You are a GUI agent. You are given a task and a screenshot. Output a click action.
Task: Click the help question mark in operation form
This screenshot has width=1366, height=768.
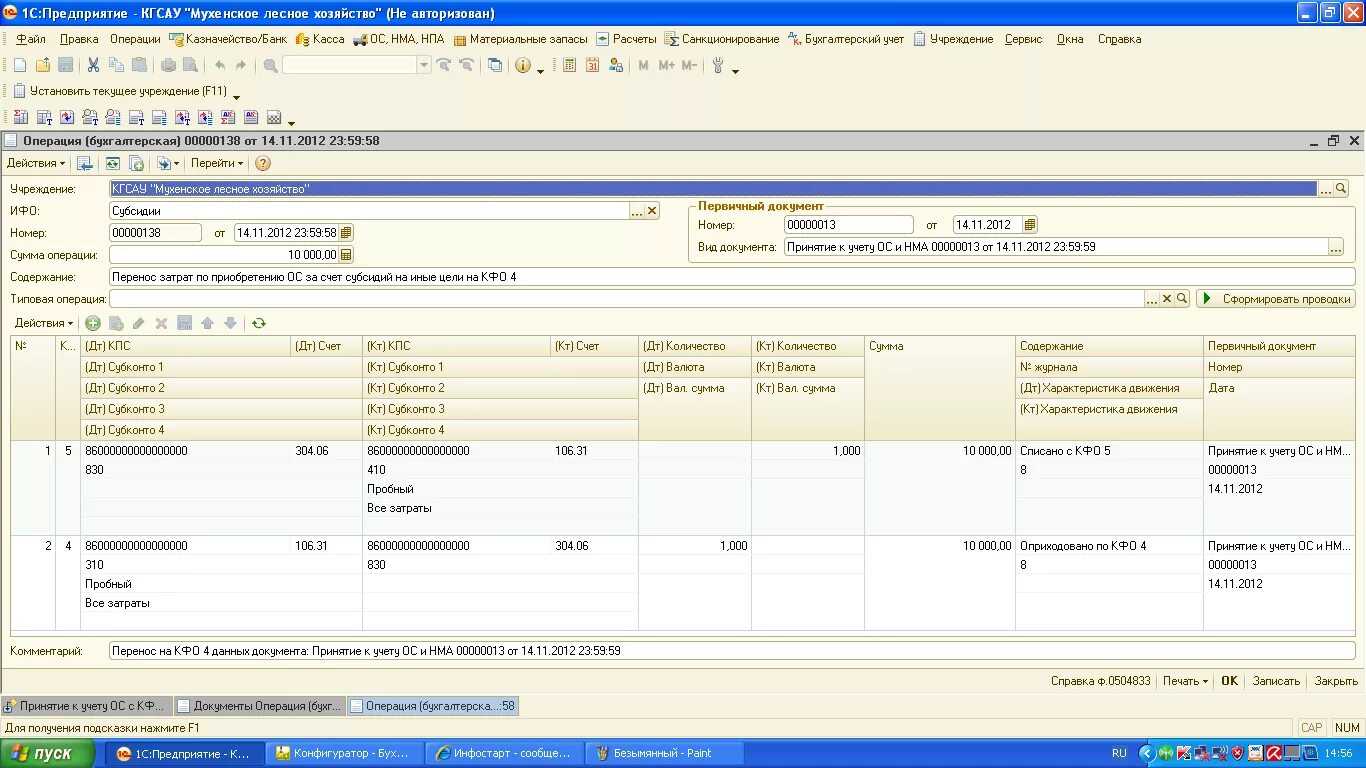pos(263,163)
